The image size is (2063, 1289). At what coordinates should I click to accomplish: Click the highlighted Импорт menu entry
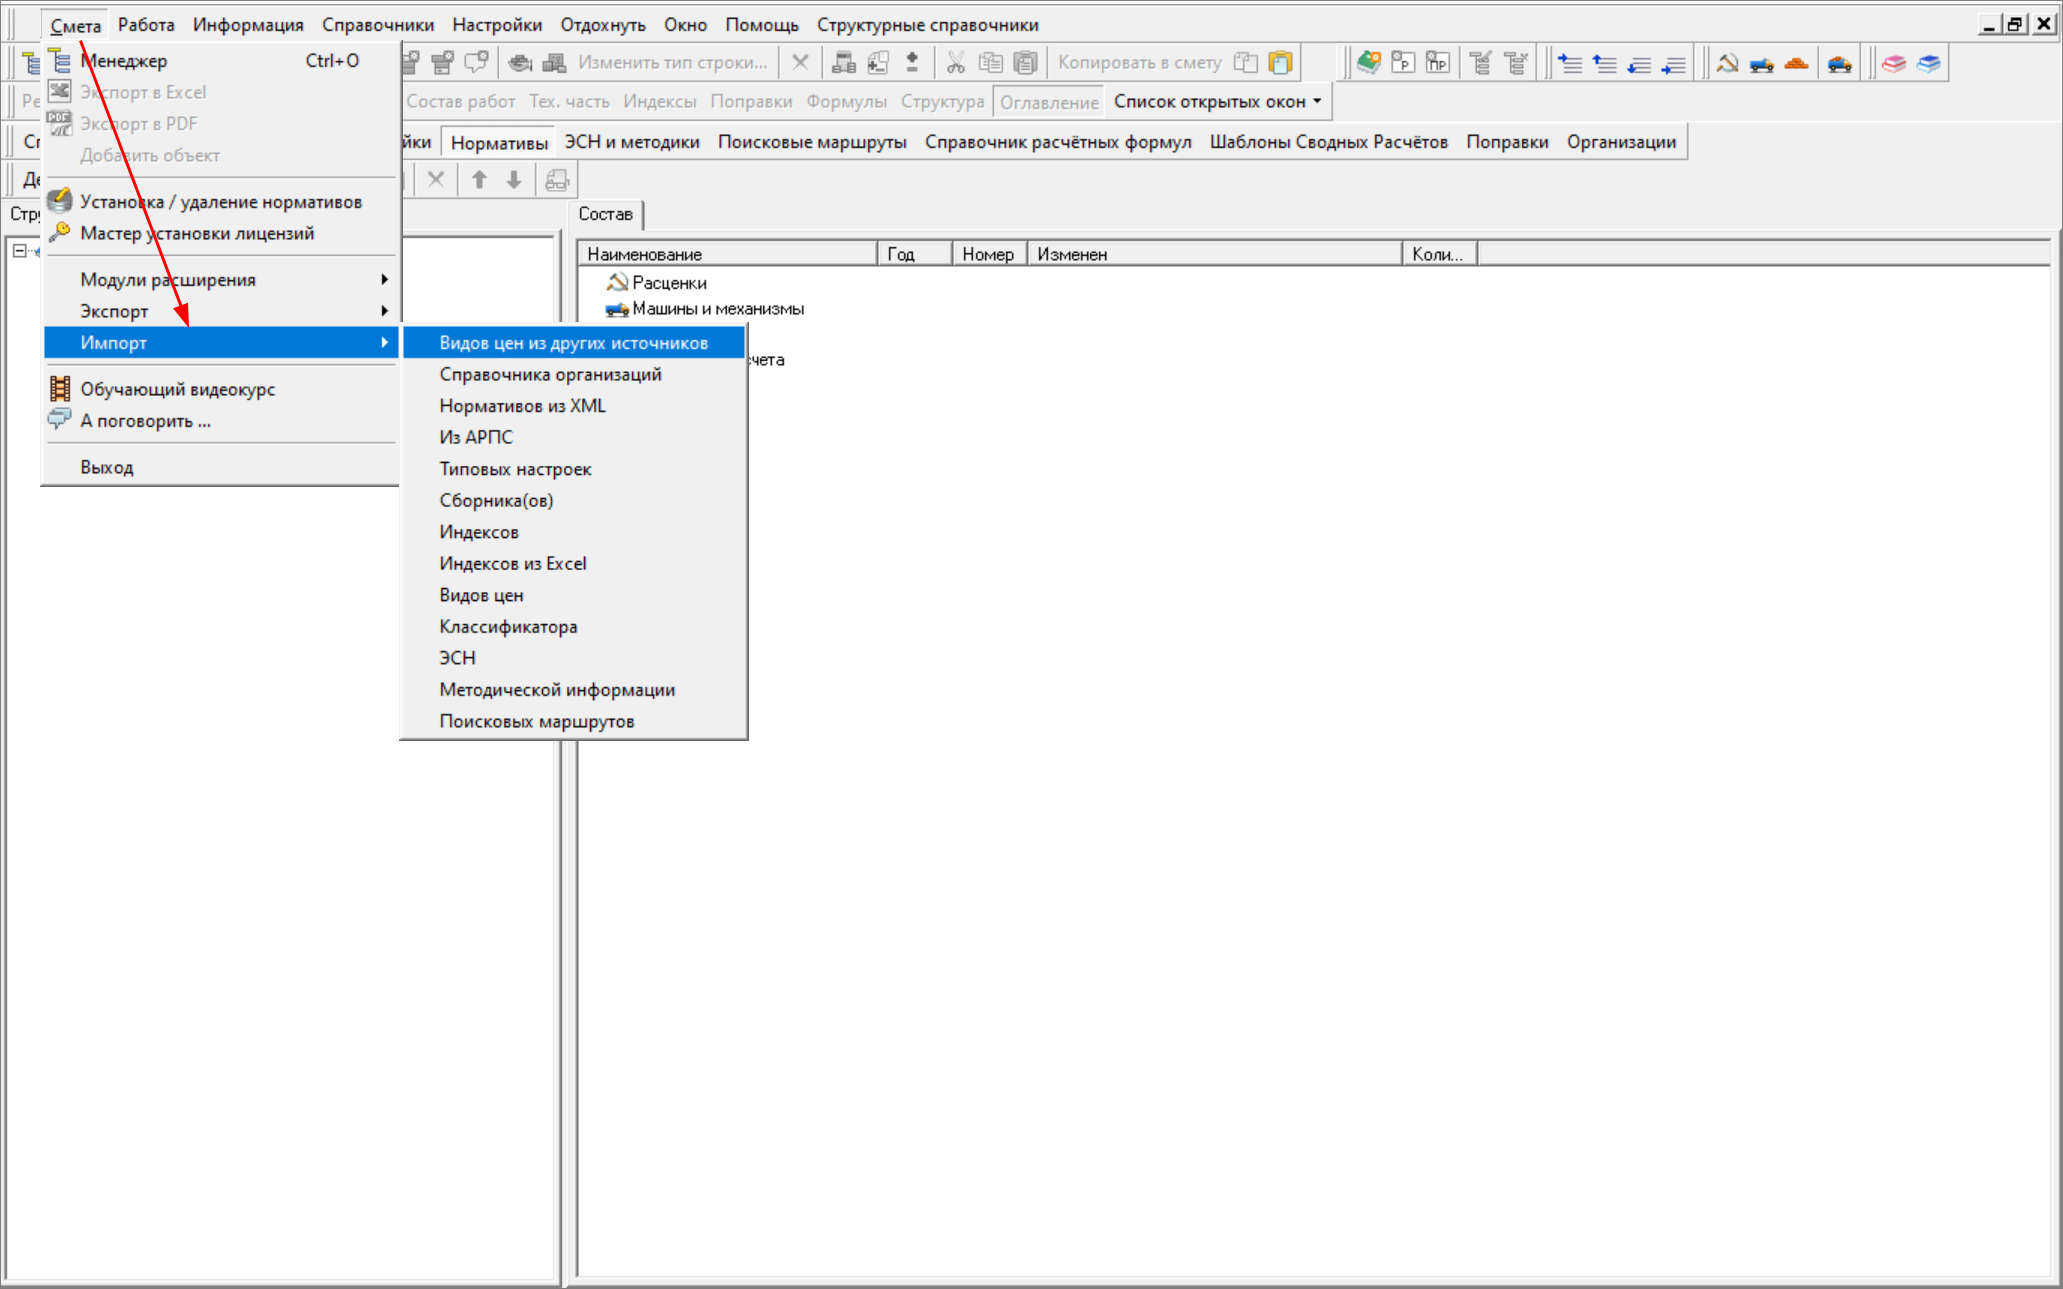pyautogui.click(x=220, y=343)
